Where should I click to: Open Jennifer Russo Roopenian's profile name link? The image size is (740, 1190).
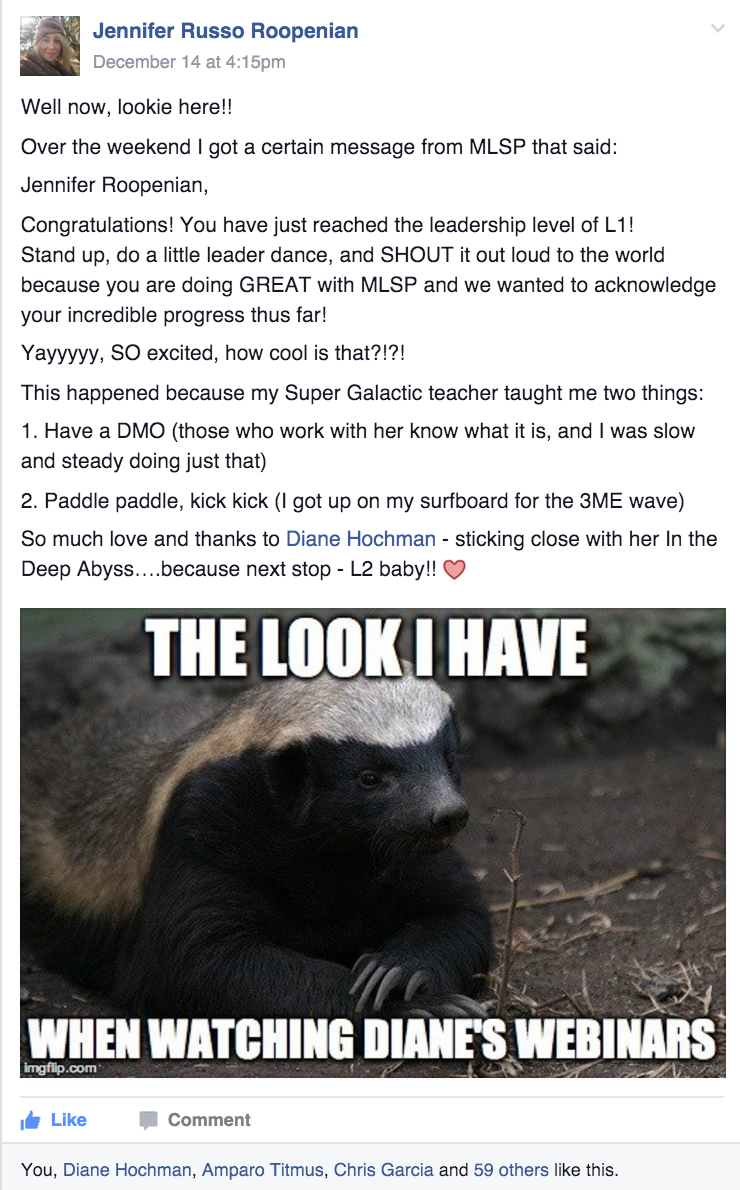tap(225, 31)
